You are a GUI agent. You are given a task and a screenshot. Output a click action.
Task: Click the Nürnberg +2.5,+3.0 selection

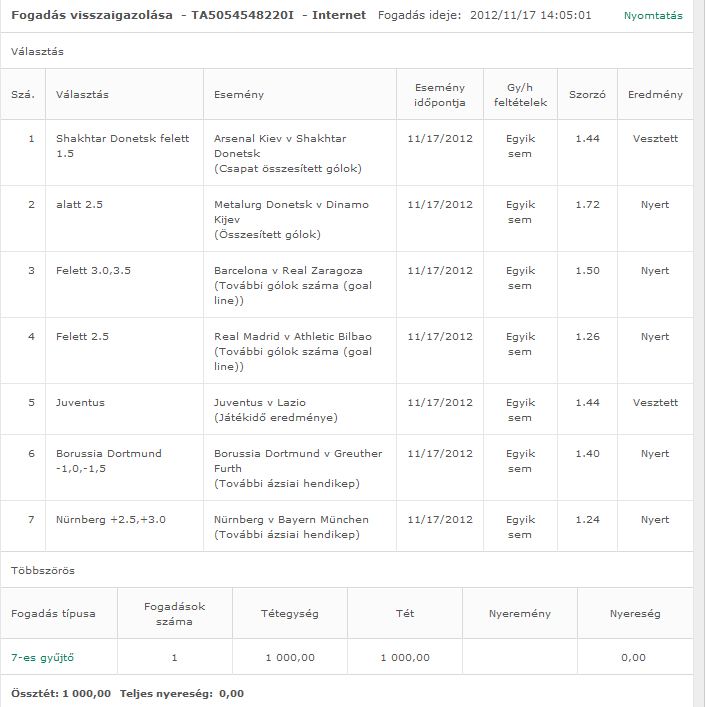coord(110,519)
